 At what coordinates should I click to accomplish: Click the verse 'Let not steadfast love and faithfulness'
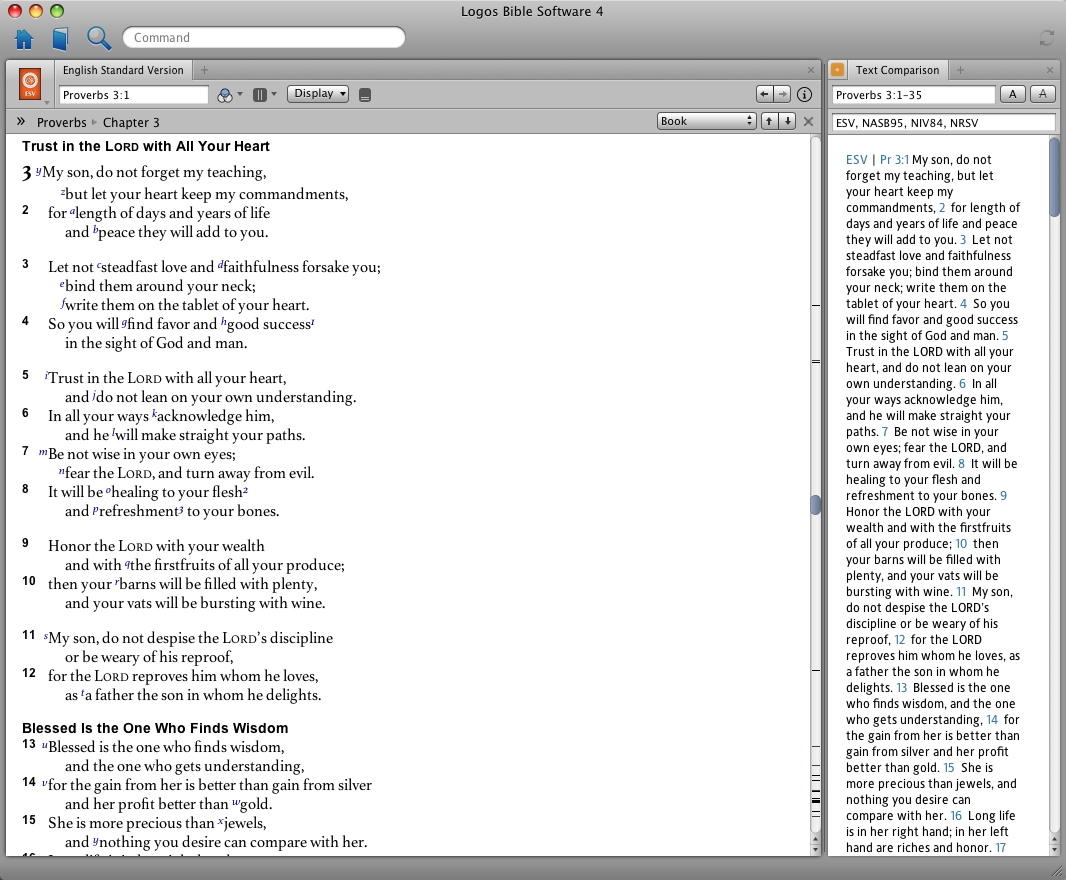coord(214,267)
